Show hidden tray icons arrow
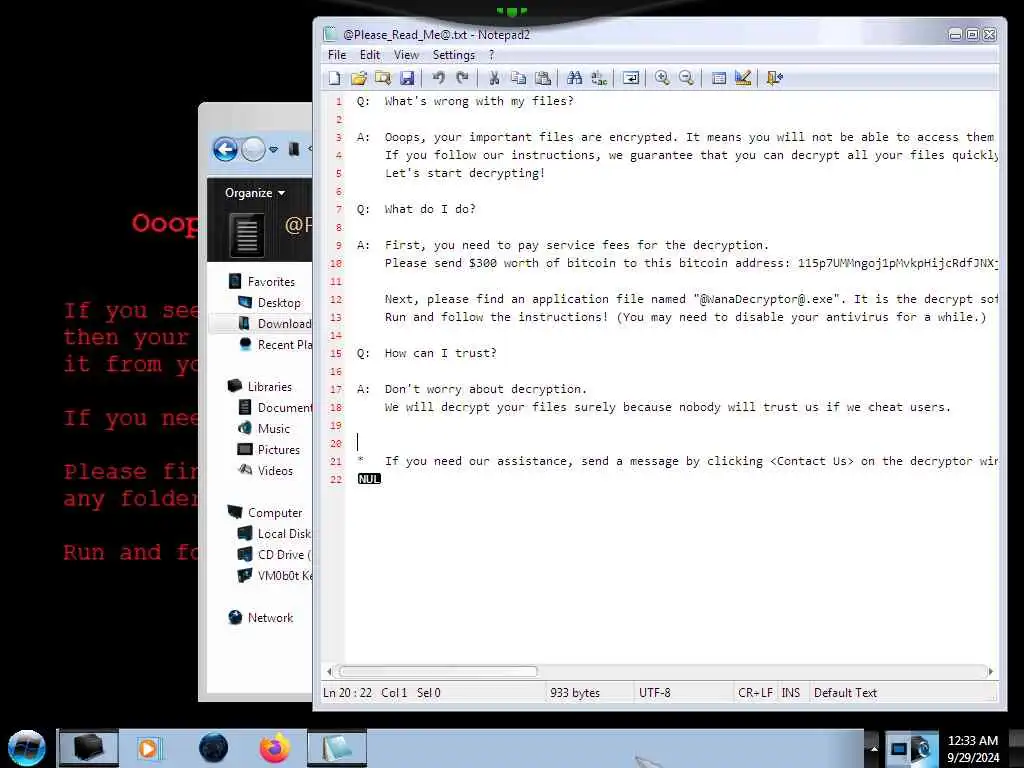This screenshot has width=1024, height=768. coord(874,748)
